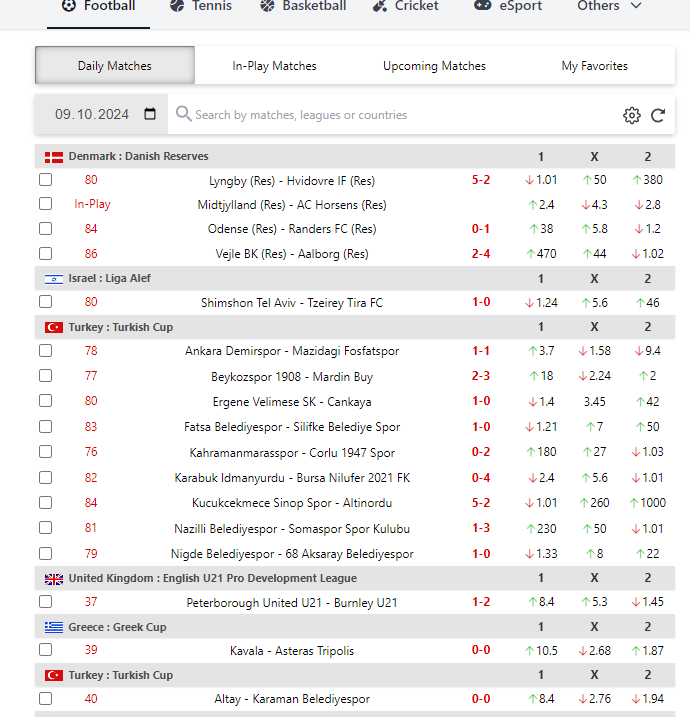Click the 1000 away odds for Altinordu
The height and width of the screenshot is (717, 690).
coord(647,503)
